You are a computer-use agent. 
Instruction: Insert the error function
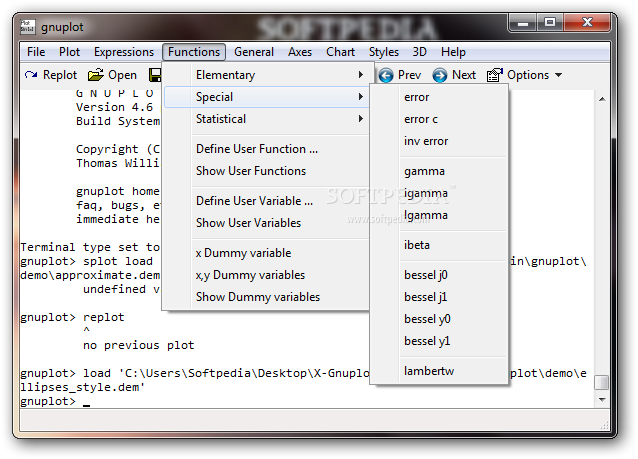439,97
